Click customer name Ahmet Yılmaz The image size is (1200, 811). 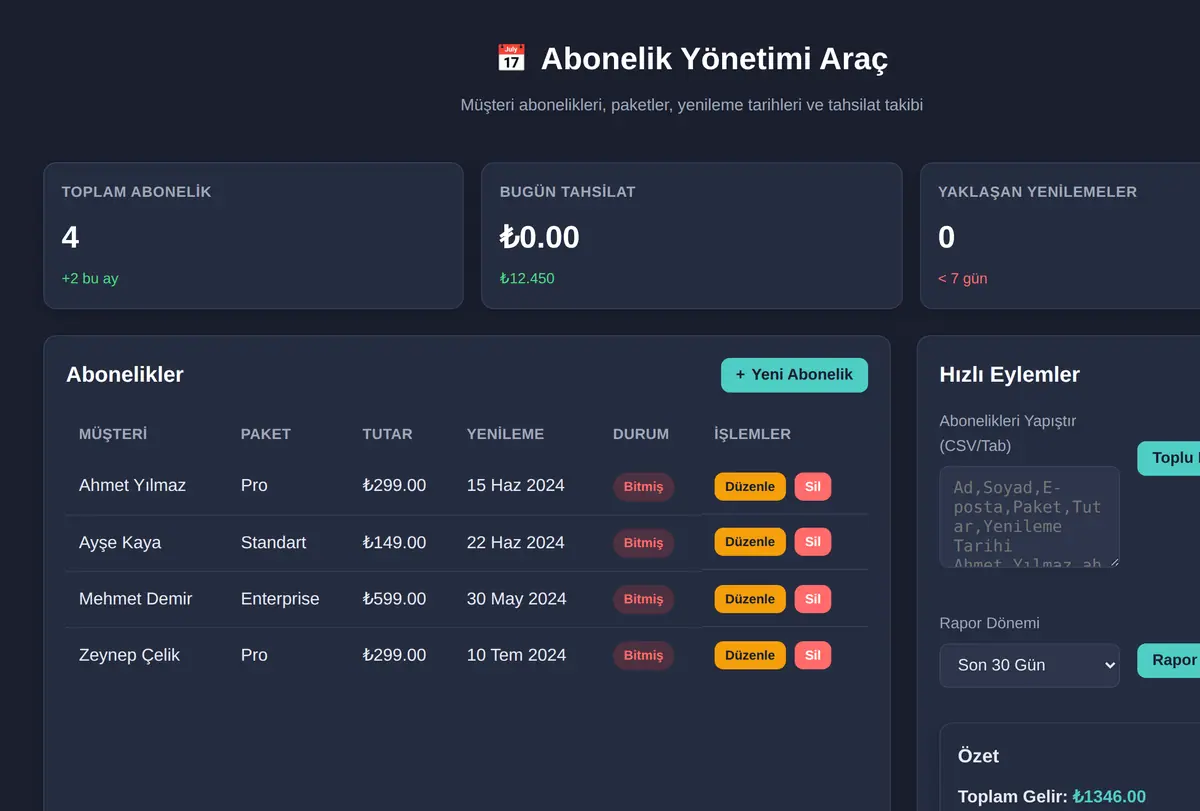coord(132,485)
